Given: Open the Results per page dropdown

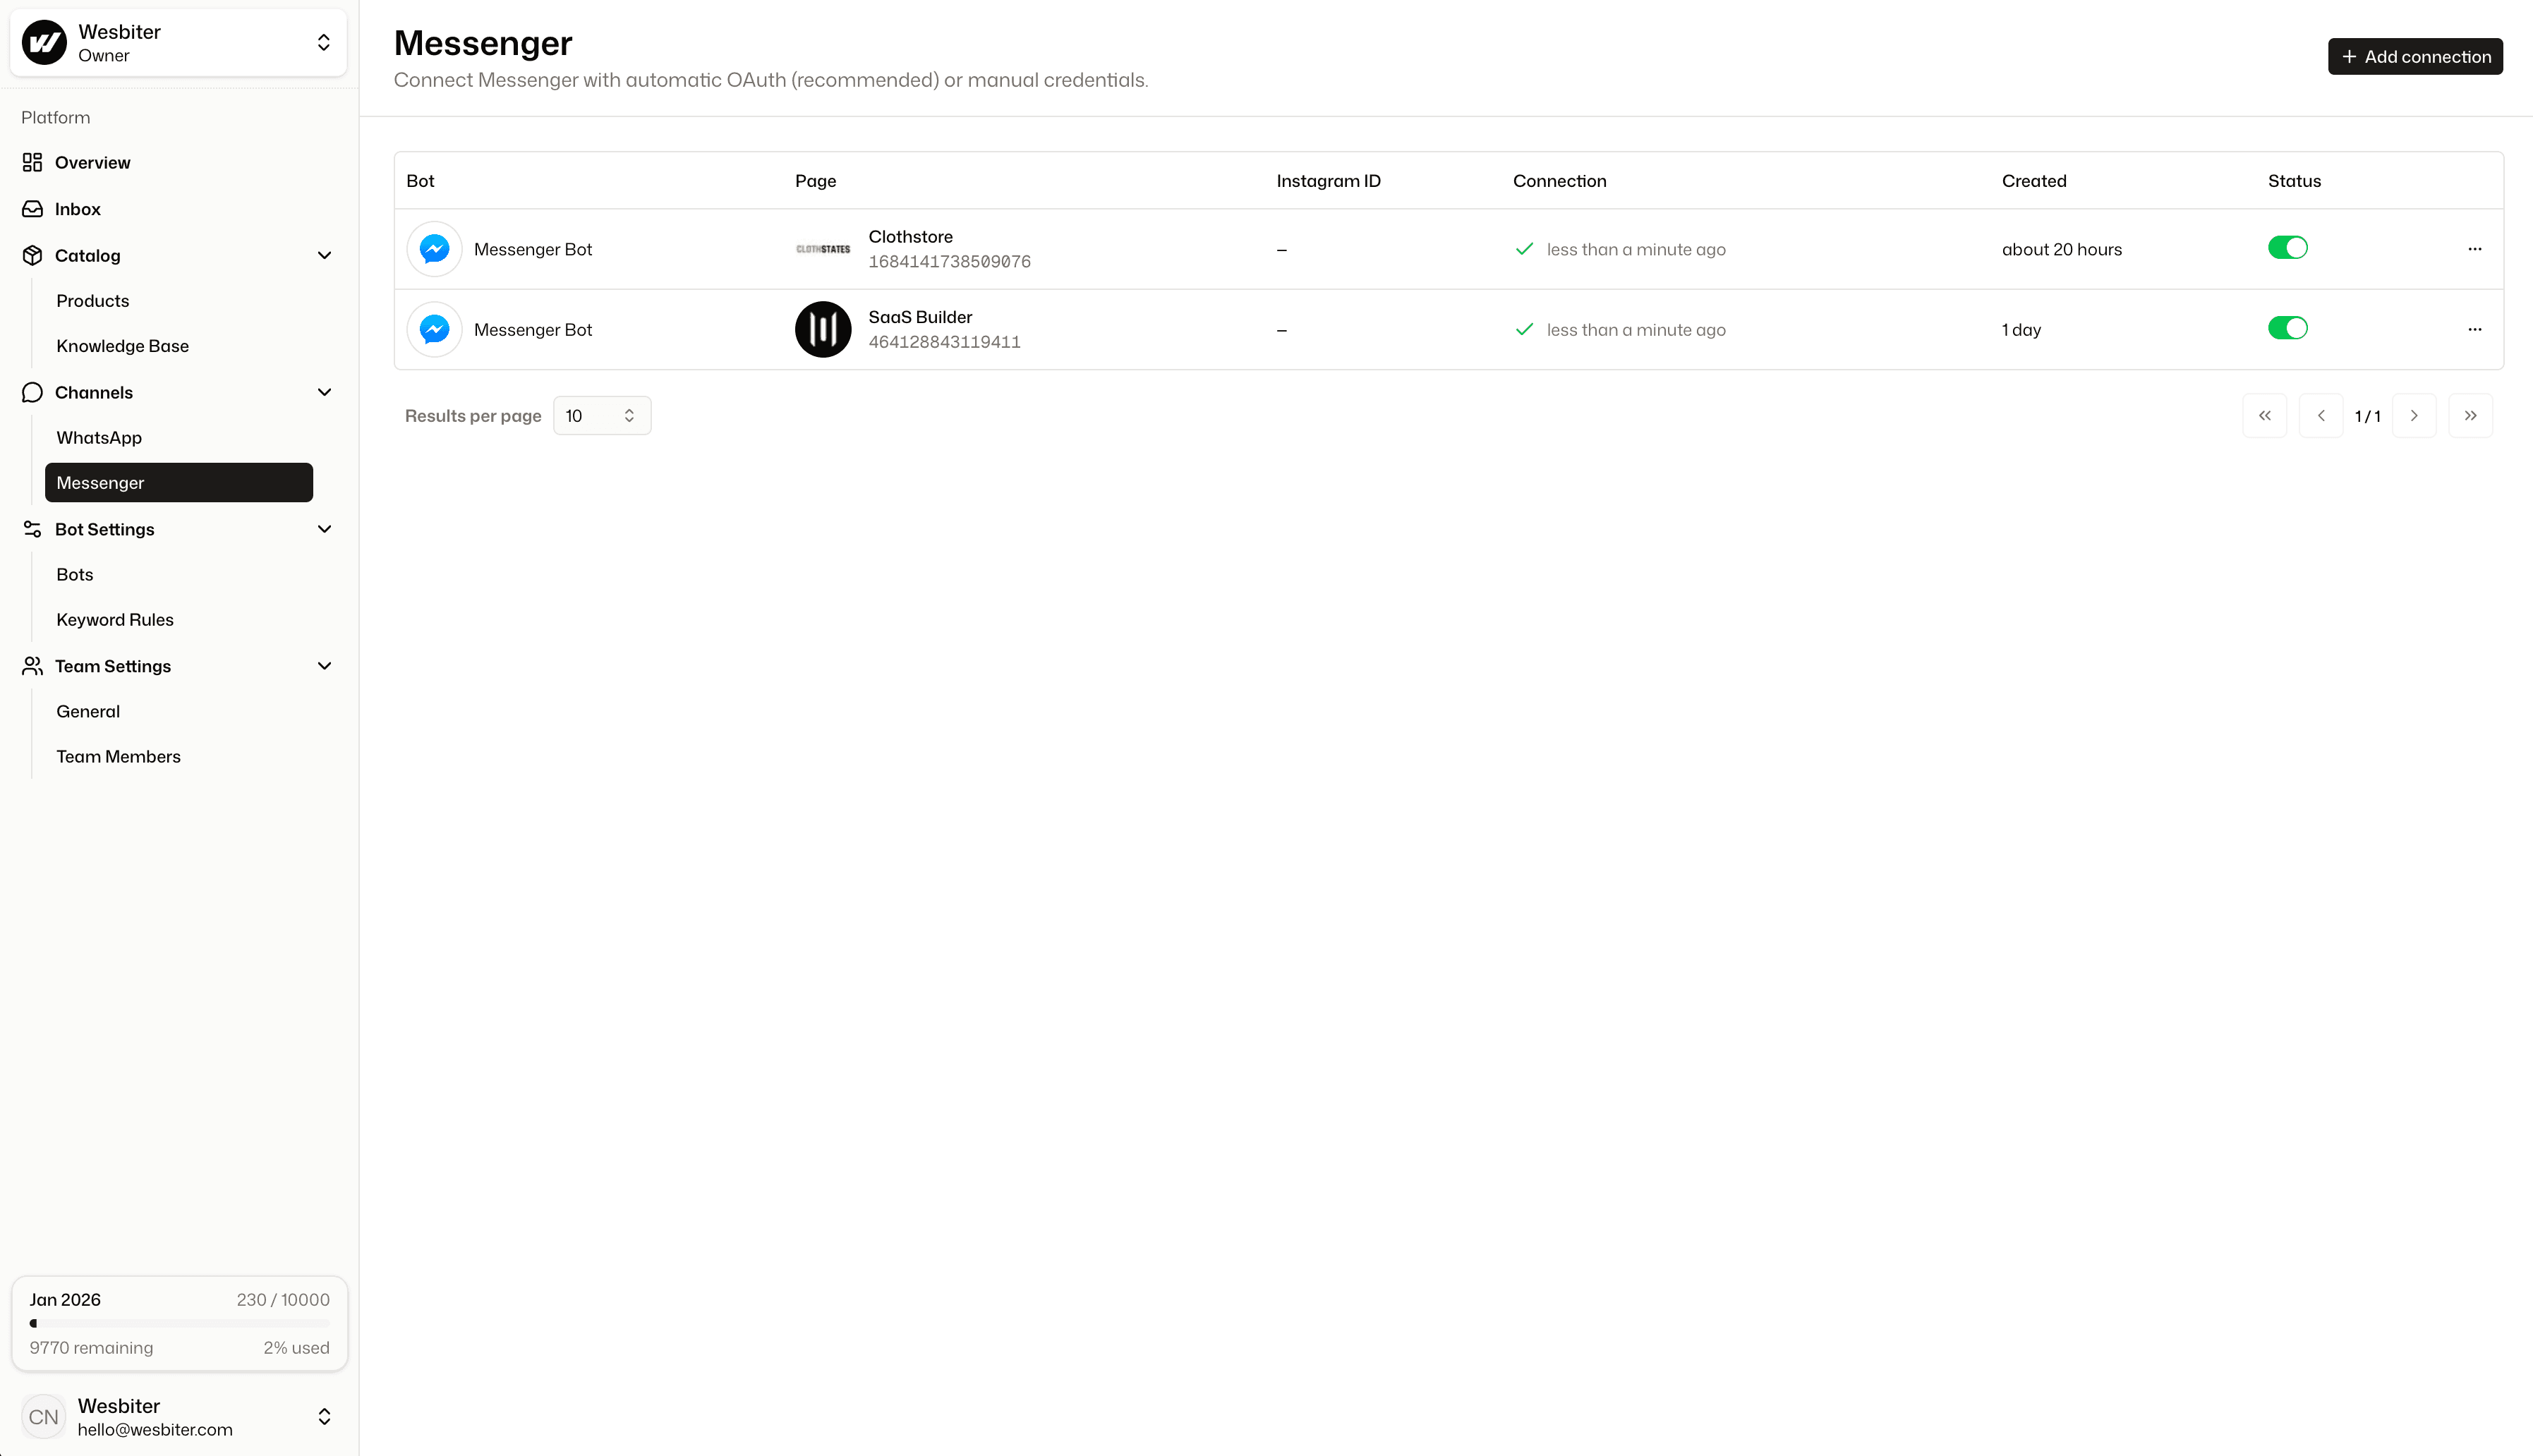Looking at the screenshot, I should coord(601,415).
